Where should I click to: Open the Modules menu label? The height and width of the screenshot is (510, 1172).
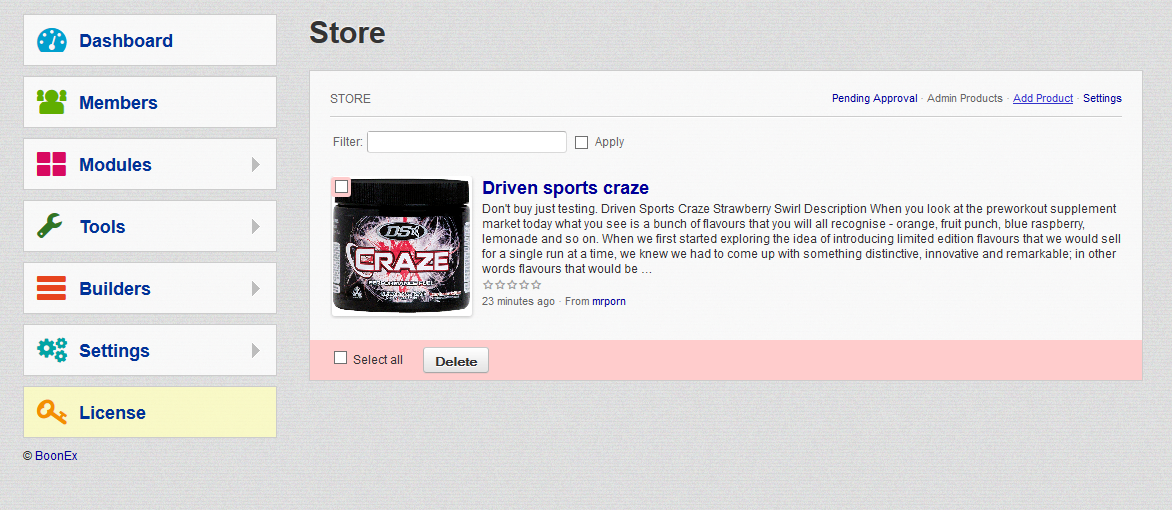[115, 165]
